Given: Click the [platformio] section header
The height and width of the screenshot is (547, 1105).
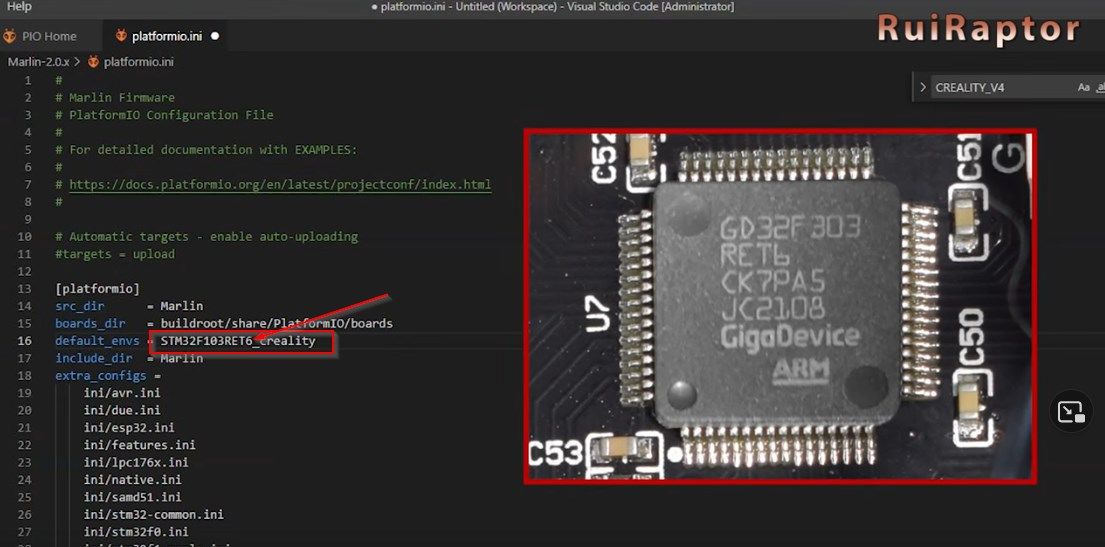Looking at the screenshot, I should coord(97,288).
